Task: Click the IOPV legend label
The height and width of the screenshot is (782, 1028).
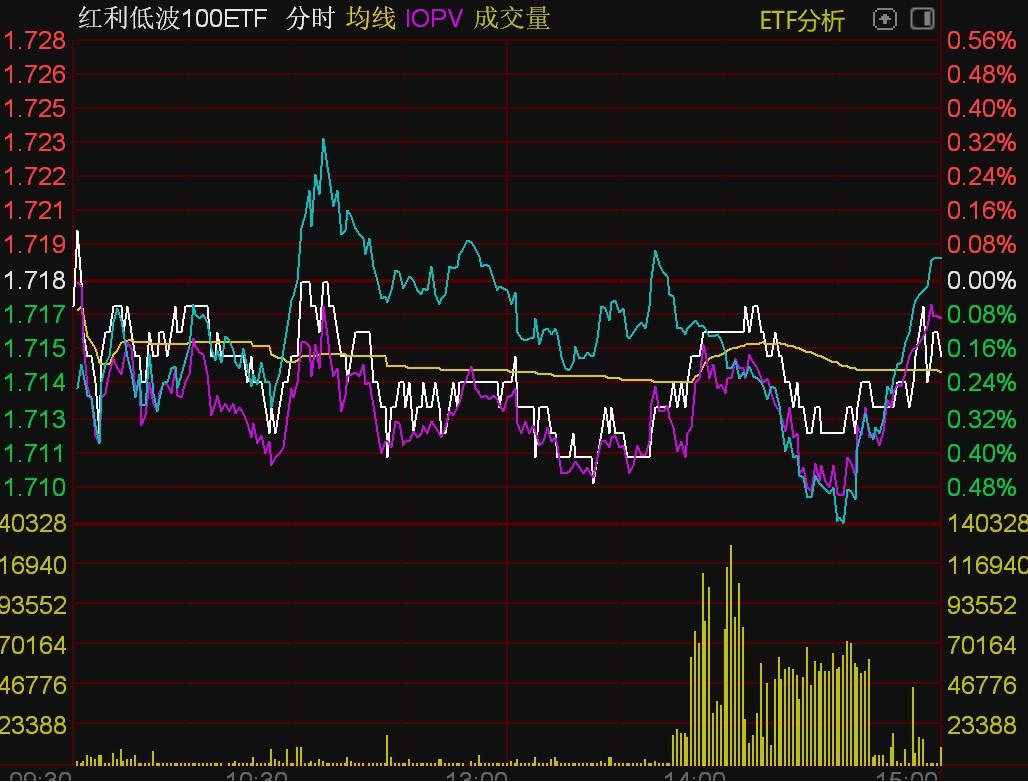Action: click(434, 19)
